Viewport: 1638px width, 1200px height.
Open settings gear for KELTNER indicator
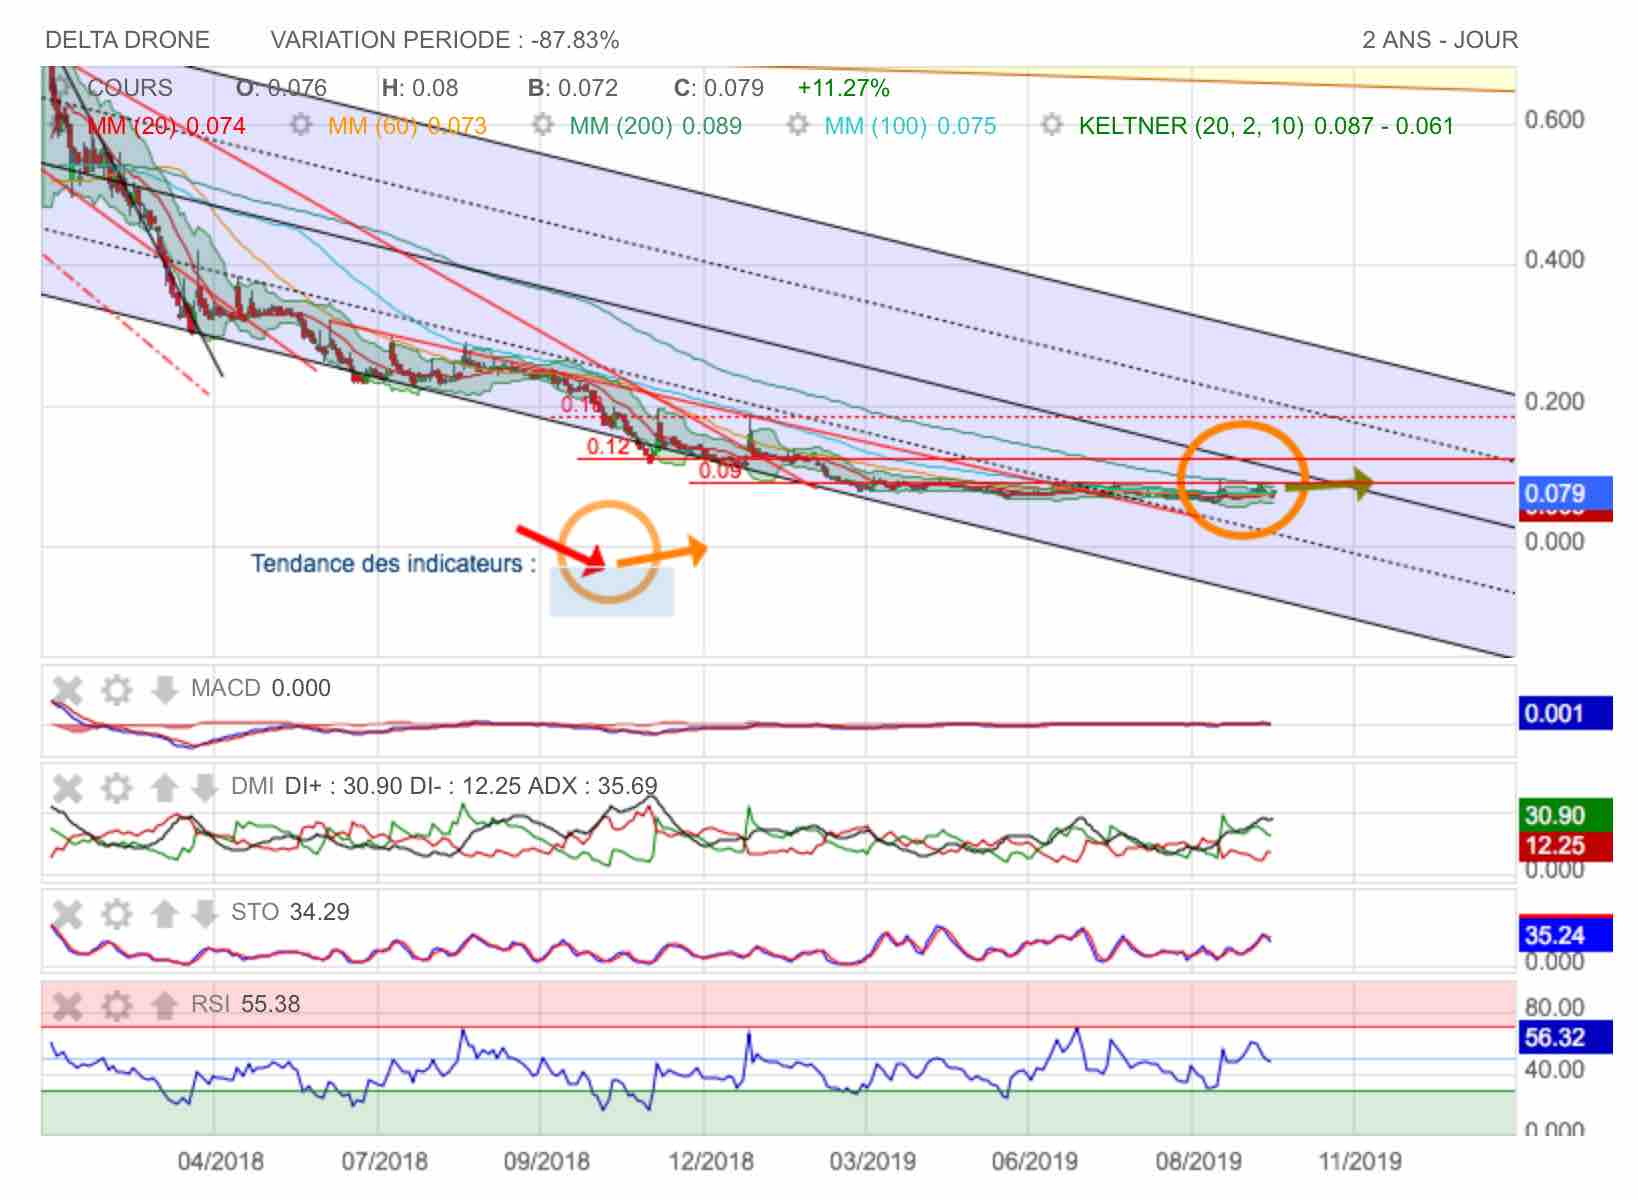[1051, 126]
